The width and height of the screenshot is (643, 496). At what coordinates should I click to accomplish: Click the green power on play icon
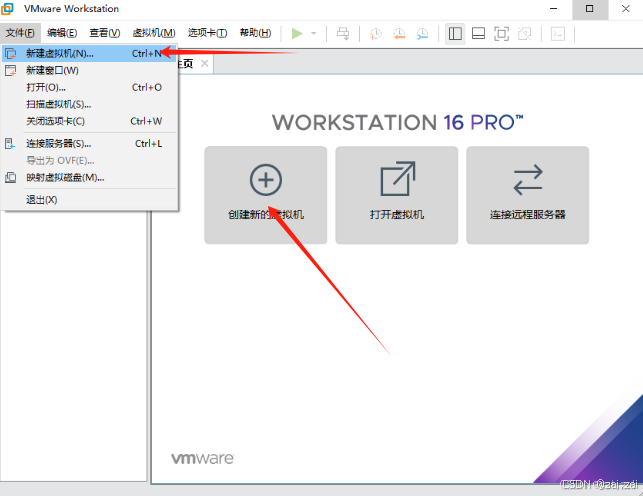(x=297, y=34)
